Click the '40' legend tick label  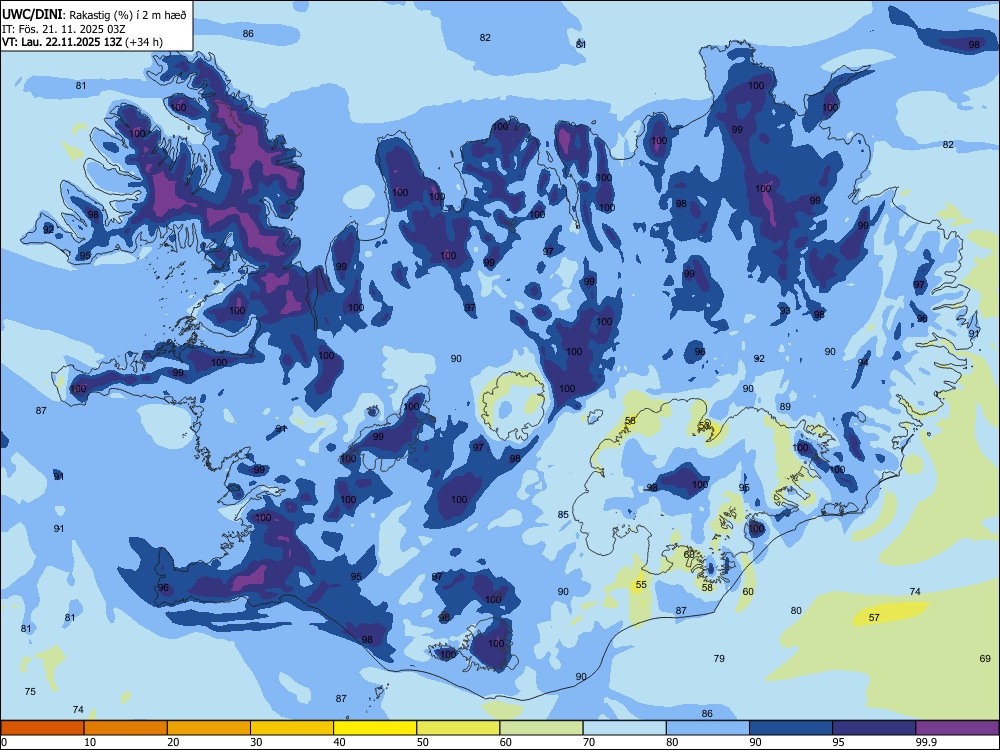coord(339,742)
